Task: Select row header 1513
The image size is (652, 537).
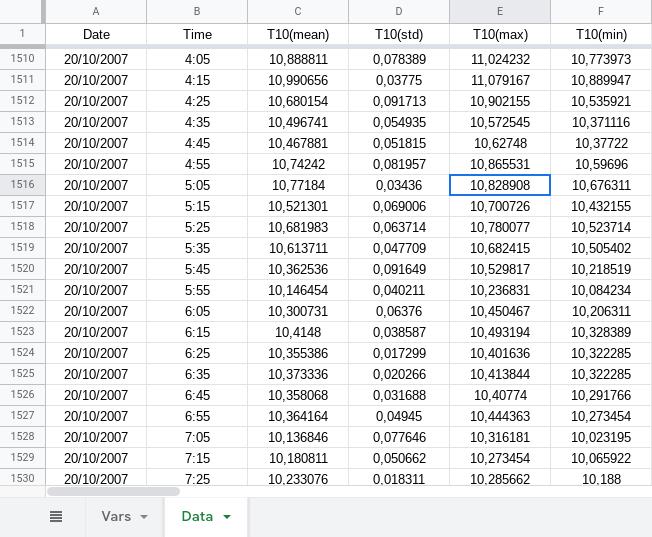Action: point(22,121)
